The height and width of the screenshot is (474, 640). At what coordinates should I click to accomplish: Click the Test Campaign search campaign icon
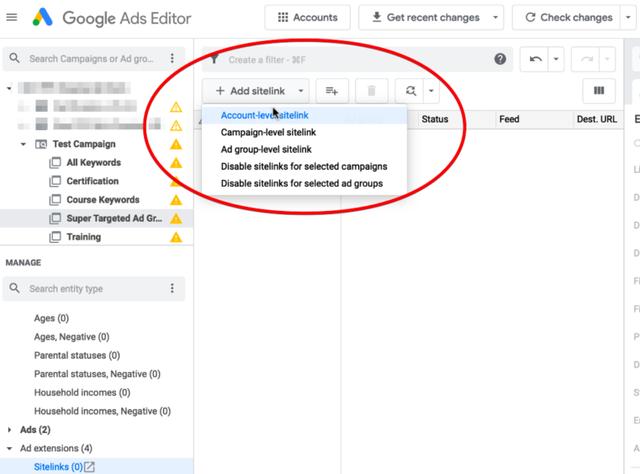point(41,144)
